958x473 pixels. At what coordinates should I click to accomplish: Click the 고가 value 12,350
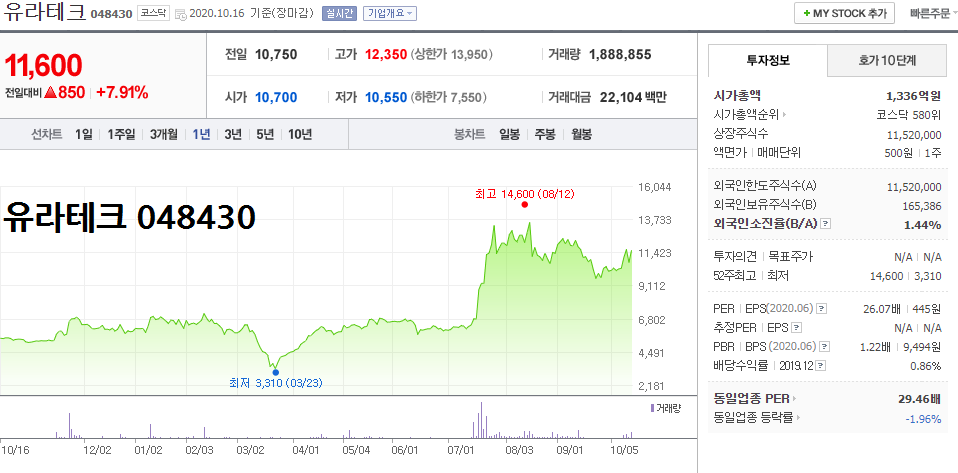(386, 55)
